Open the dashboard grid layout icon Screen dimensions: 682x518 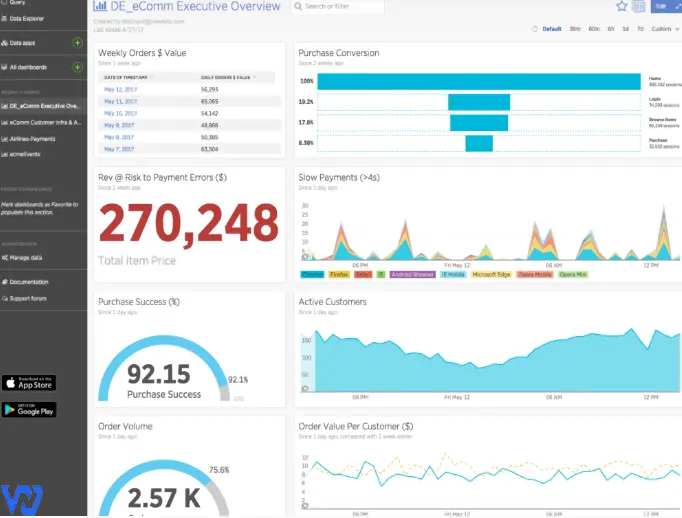click(639, 7)
